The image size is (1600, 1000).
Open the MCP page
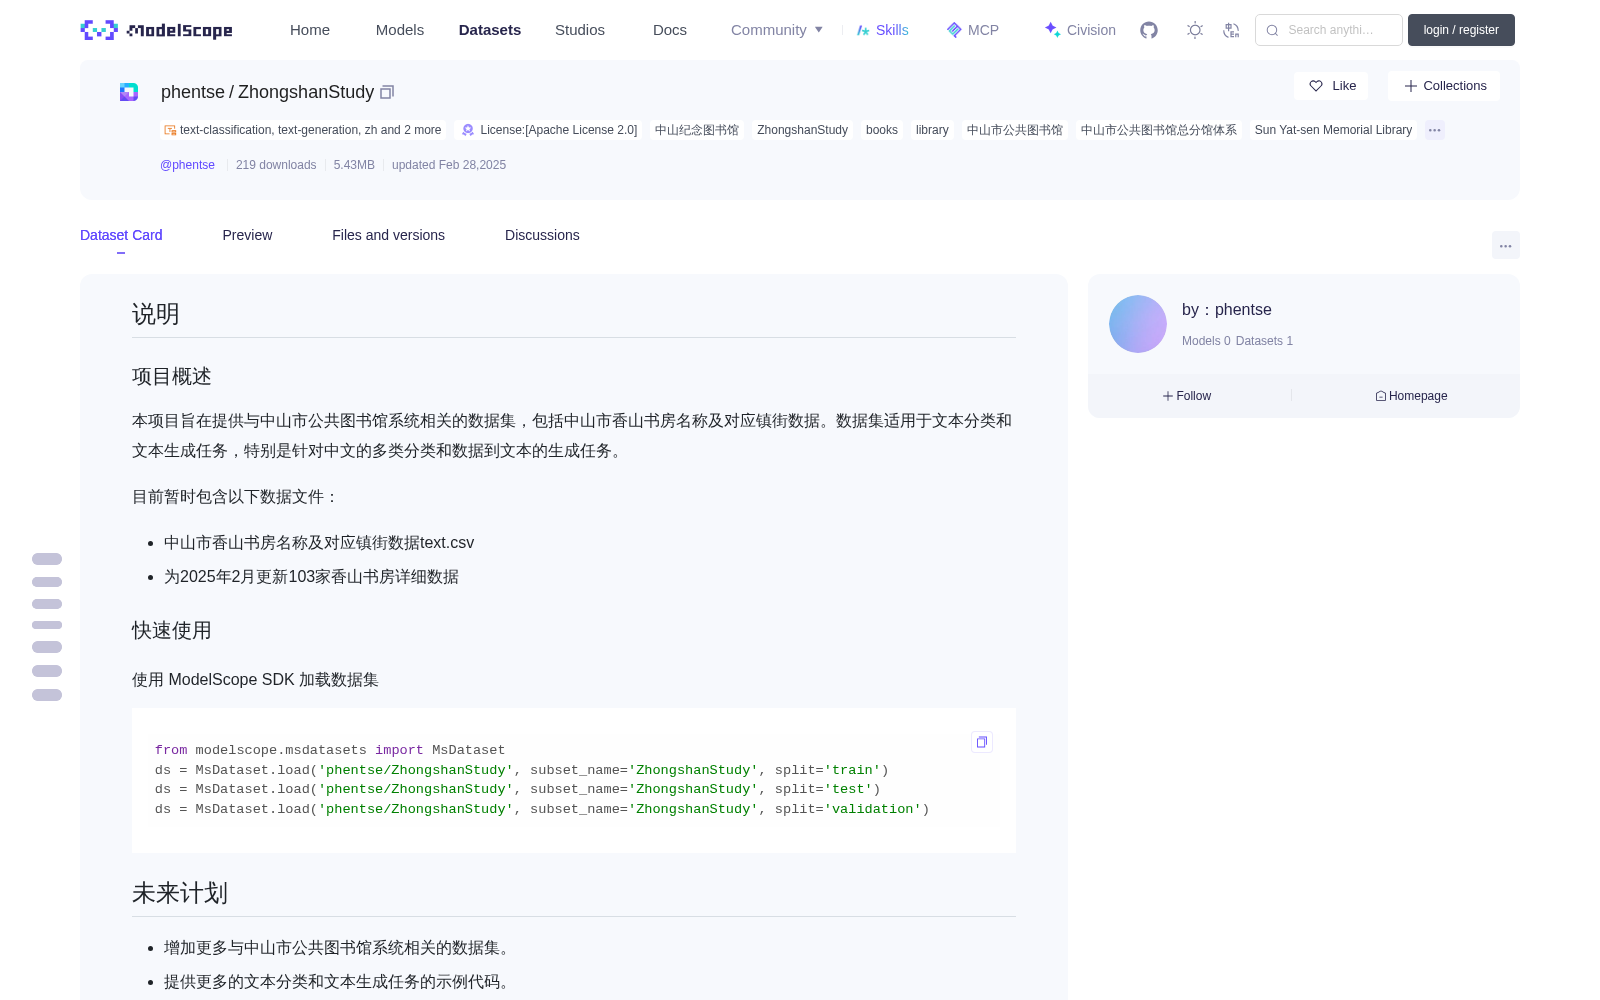[x=973, y=30]
